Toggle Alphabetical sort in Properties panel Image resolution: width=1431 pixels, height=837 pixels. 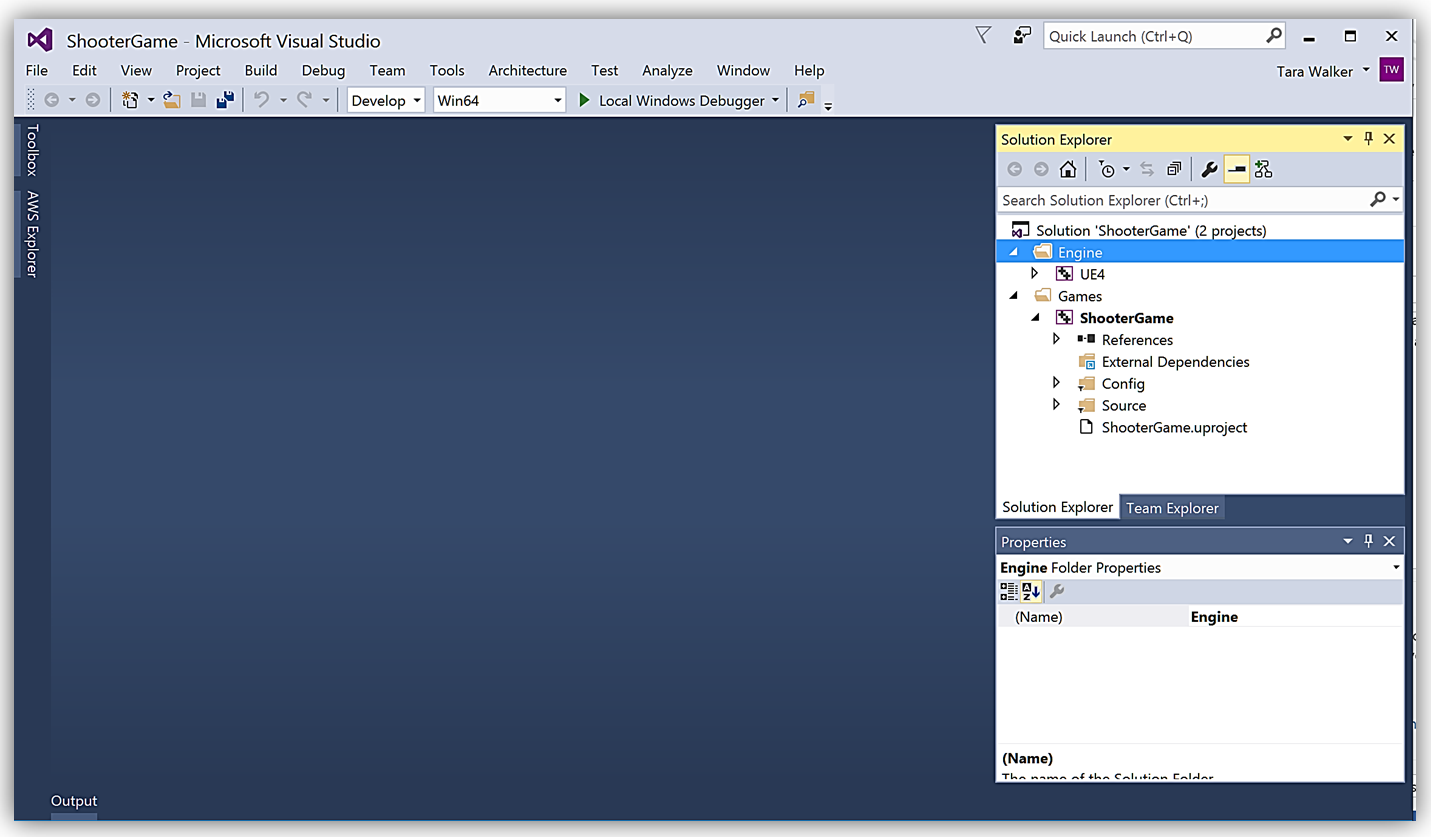point(1031,592)
